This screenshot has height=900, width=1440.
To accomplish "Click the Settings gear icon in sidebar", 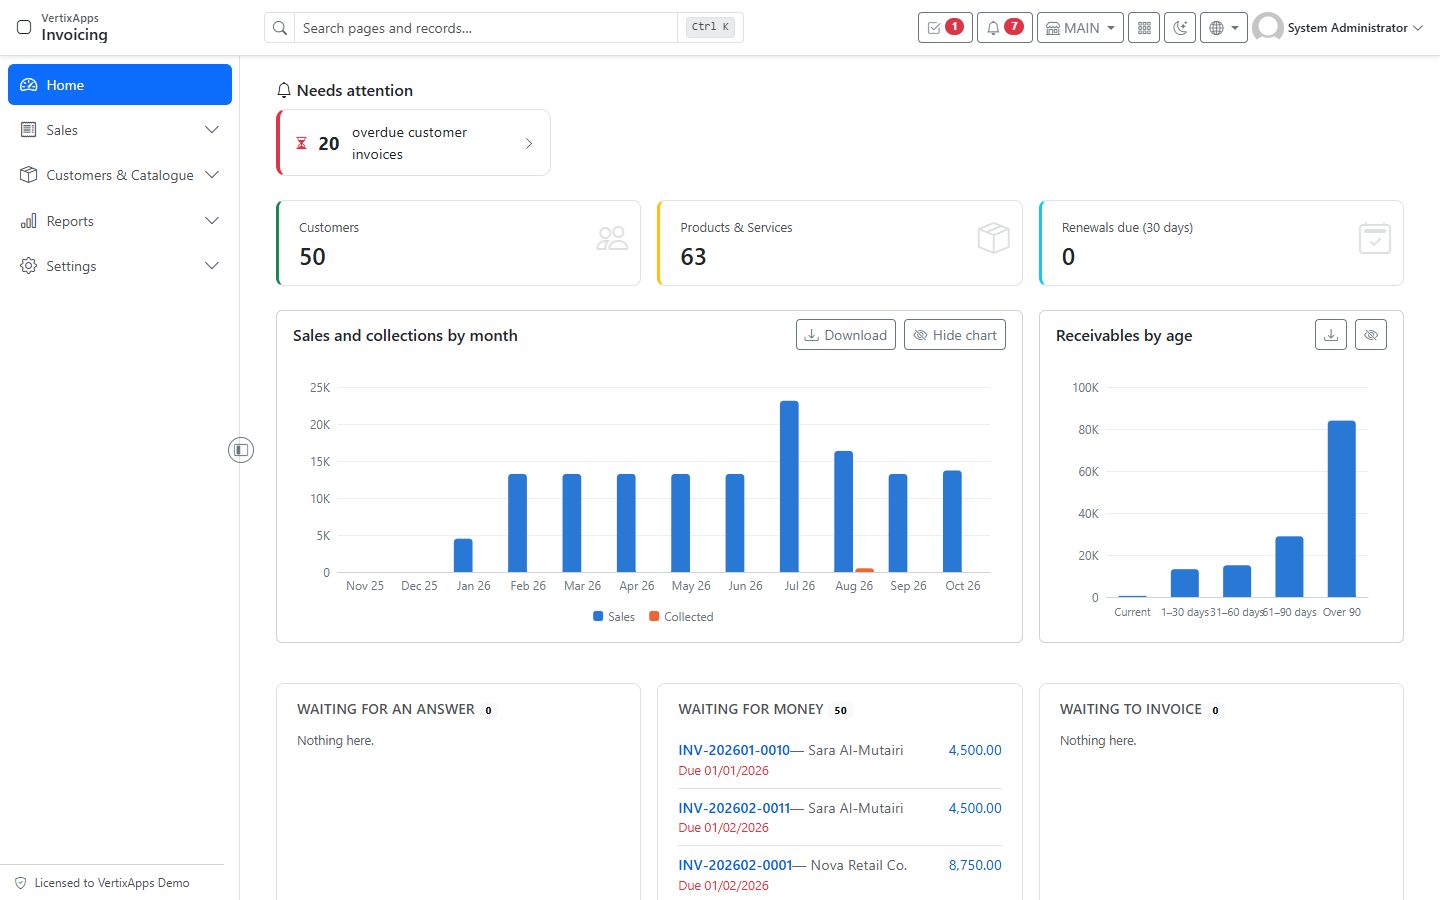I will tap(28, 266).
